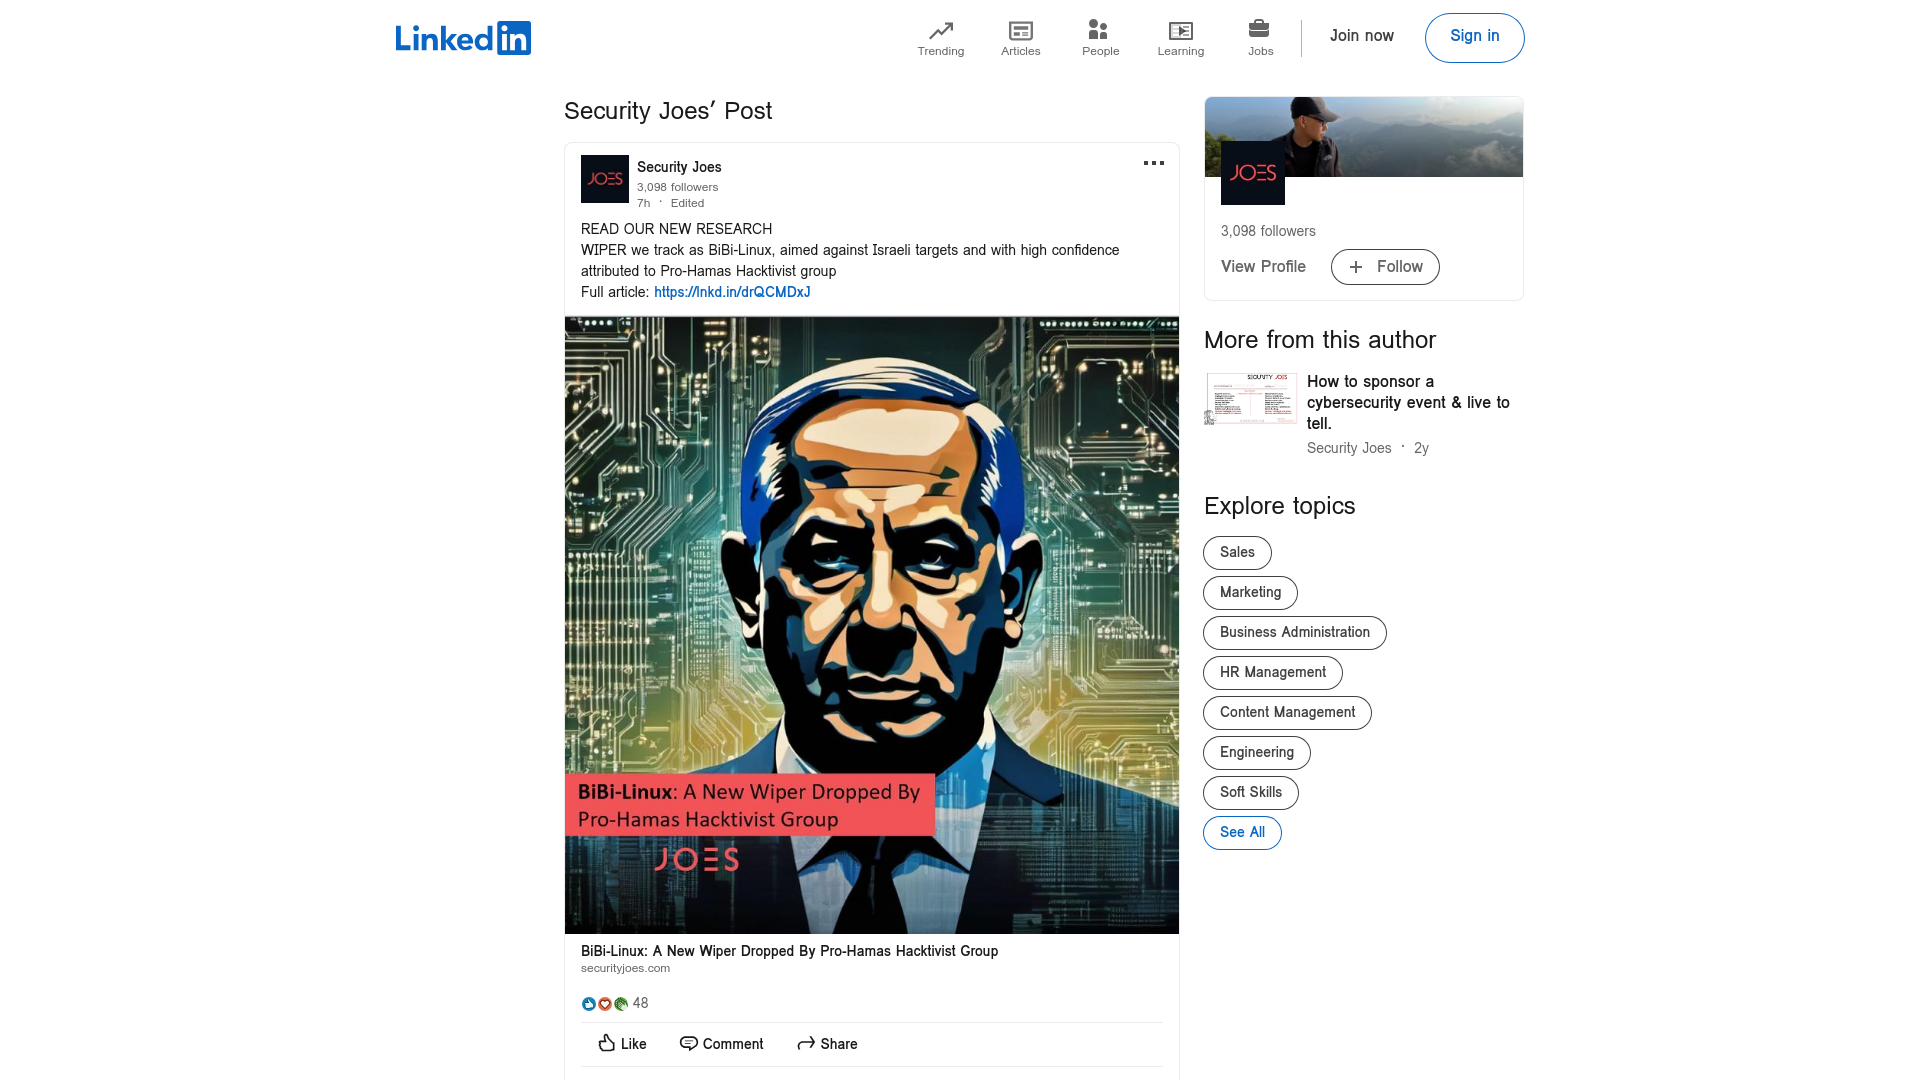Select the Jobs tab in navigation
Viewport: 1920px width, 1080px height.
point(1261,38)
